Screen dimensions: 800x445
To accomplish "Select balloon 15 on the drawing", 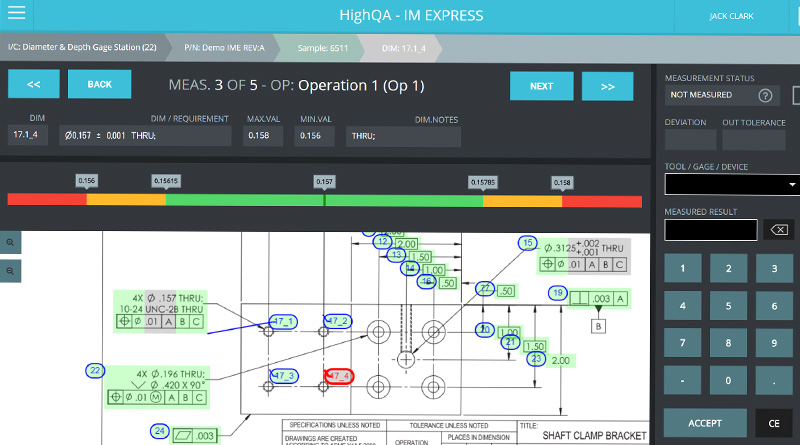I will (528, 243).
